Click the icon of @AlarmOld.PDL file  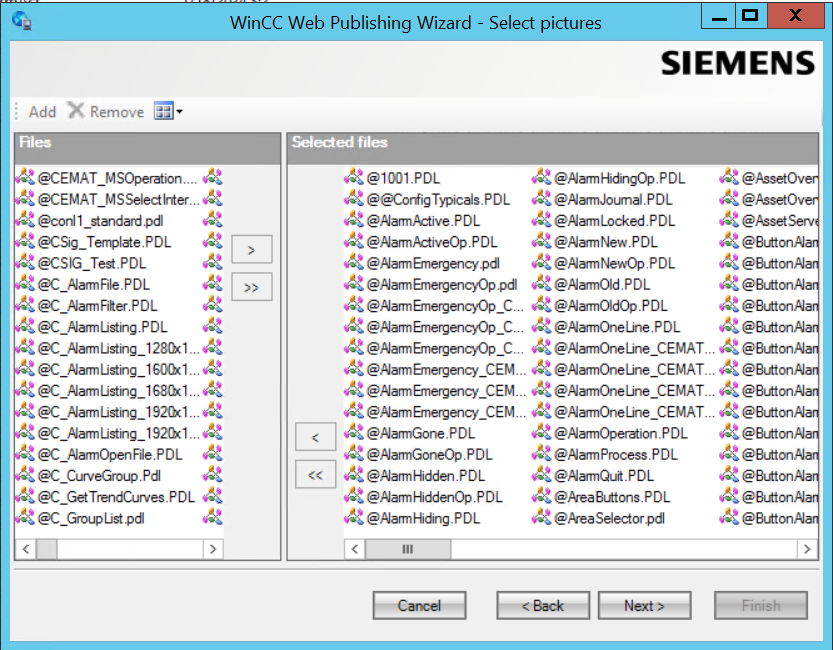541,283
